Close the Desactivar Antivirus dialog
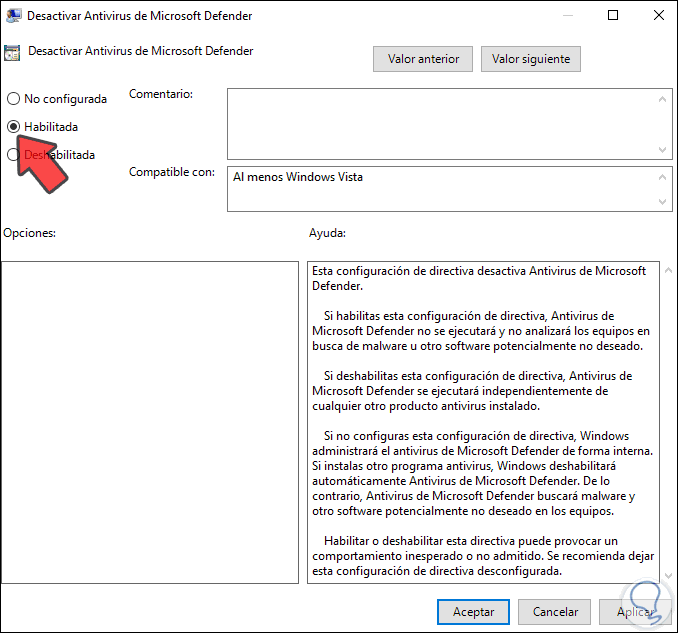This screenshot has height=633, width=678. (659, 16)
